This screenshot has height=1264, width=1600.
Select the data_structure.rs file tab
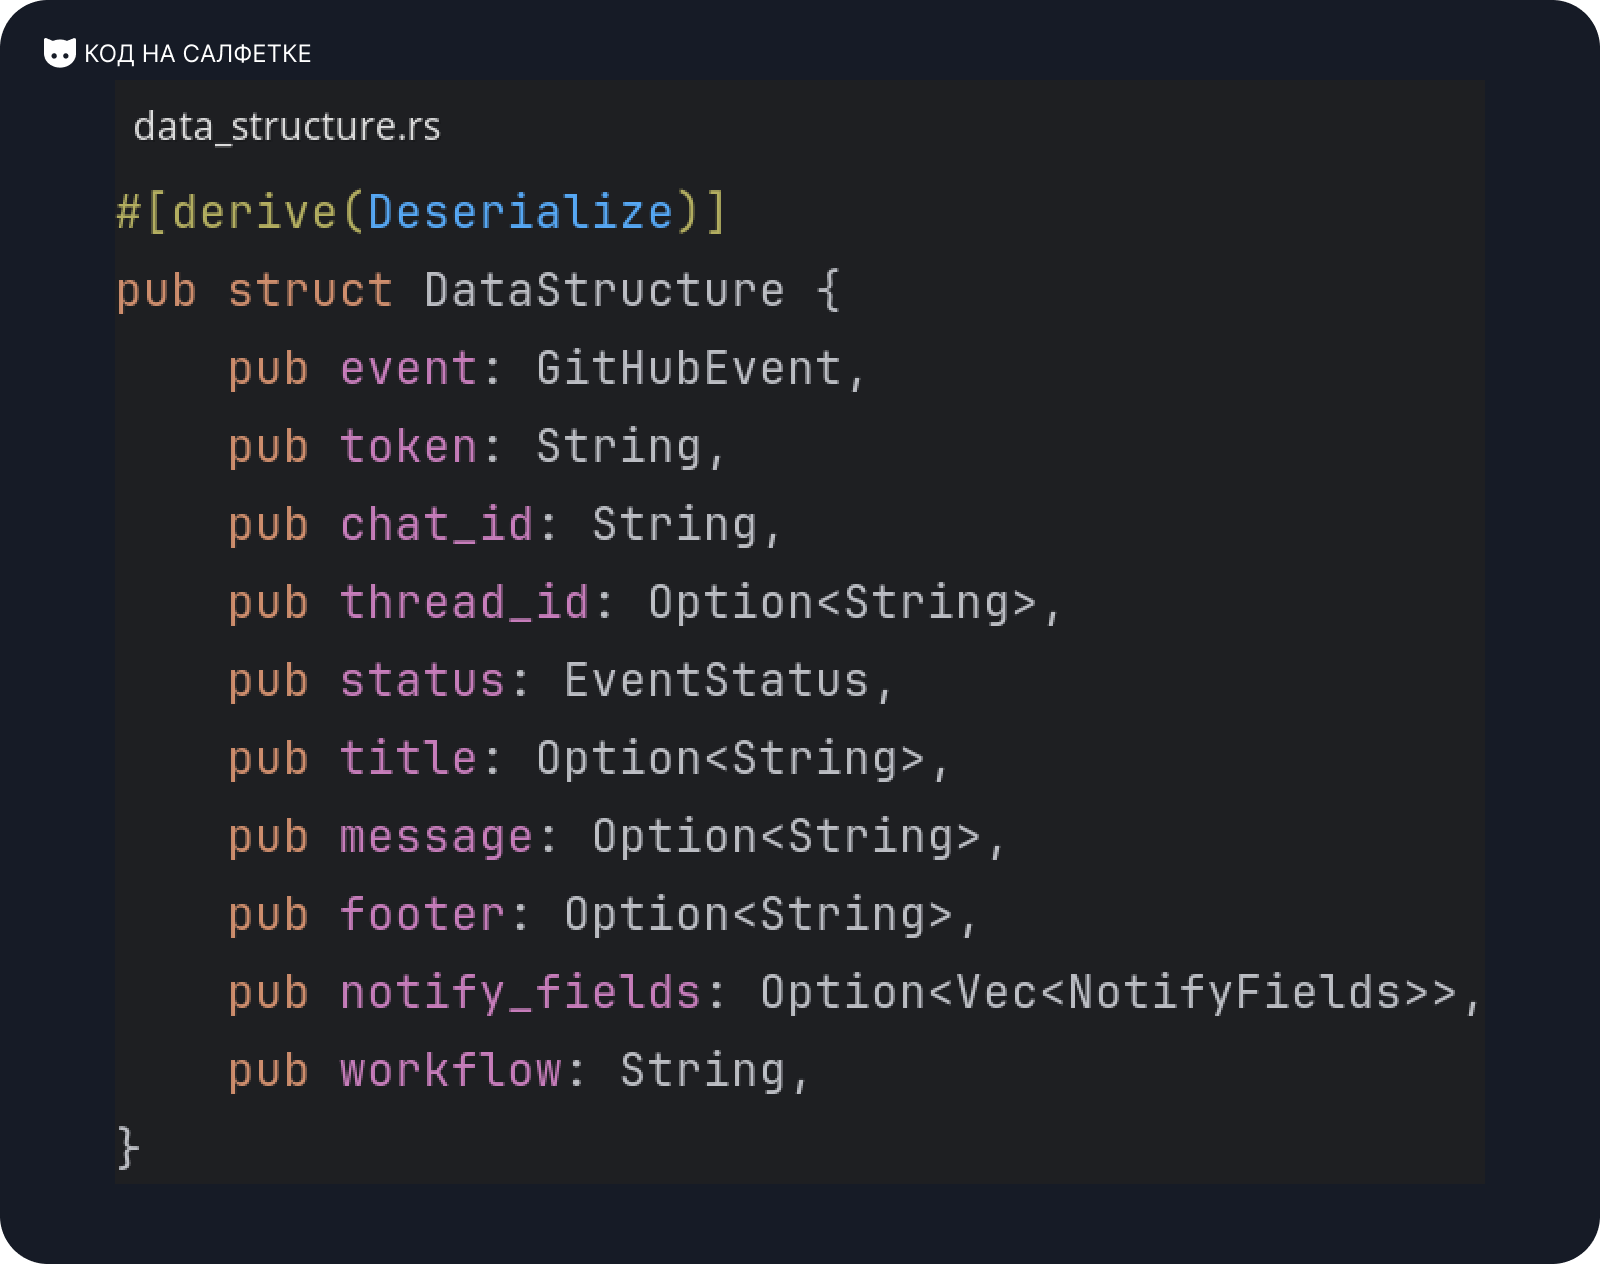click(x=287, y=127)
